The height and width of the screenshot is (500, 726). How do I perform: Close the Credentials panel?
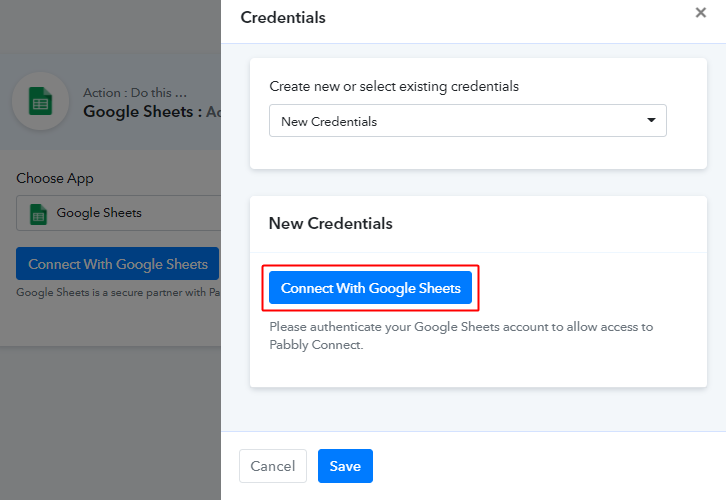[x=701, y=12]
